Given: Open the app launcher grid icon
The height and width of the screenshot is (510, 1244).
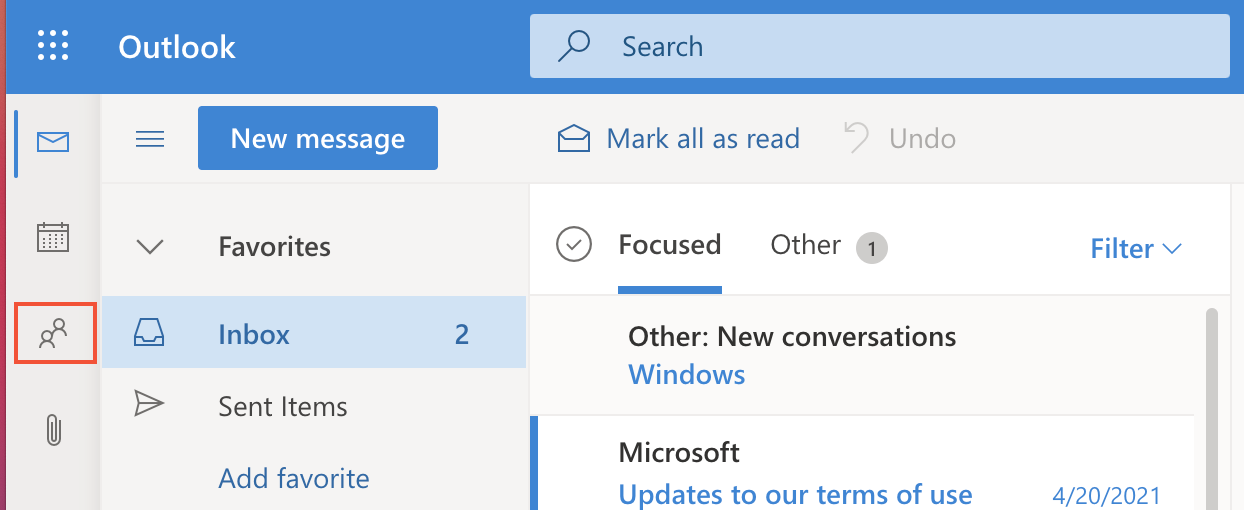Looking at the screenshot, I should tap(53, 46).
